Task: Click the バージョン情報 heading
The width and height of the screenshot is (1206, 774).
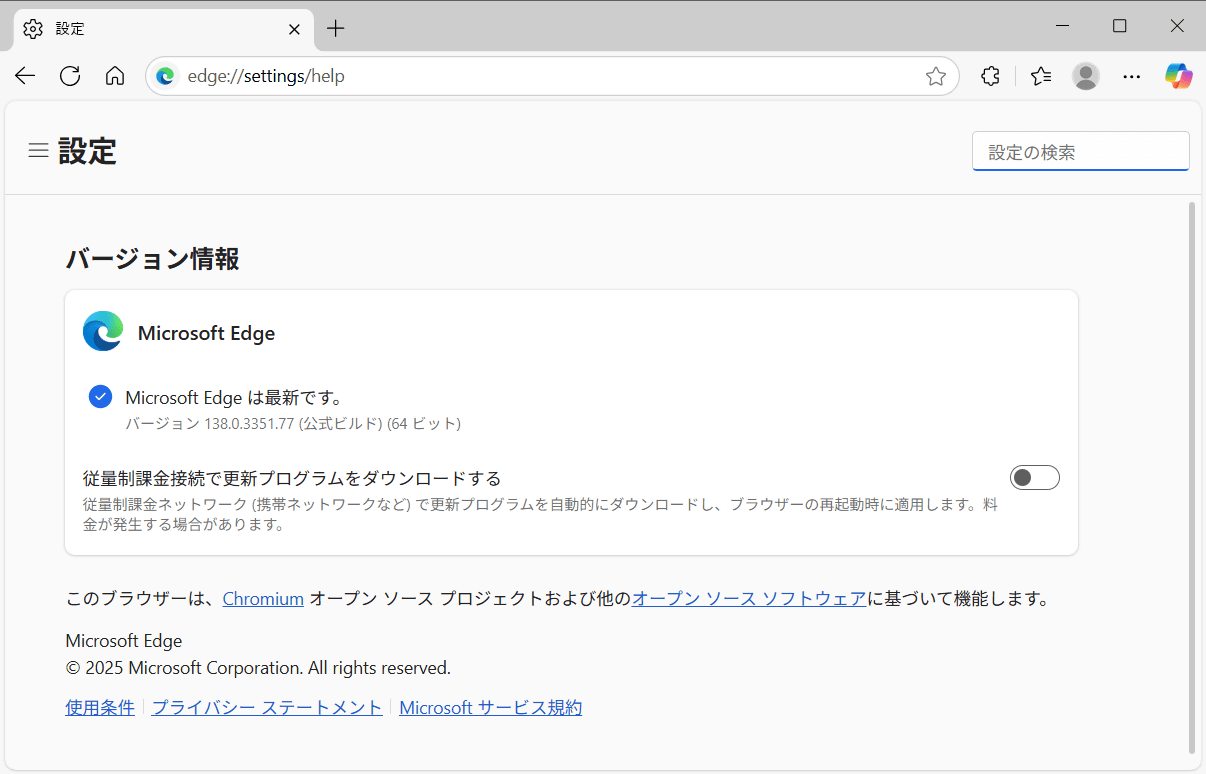Action: click(x=152, y=259)
